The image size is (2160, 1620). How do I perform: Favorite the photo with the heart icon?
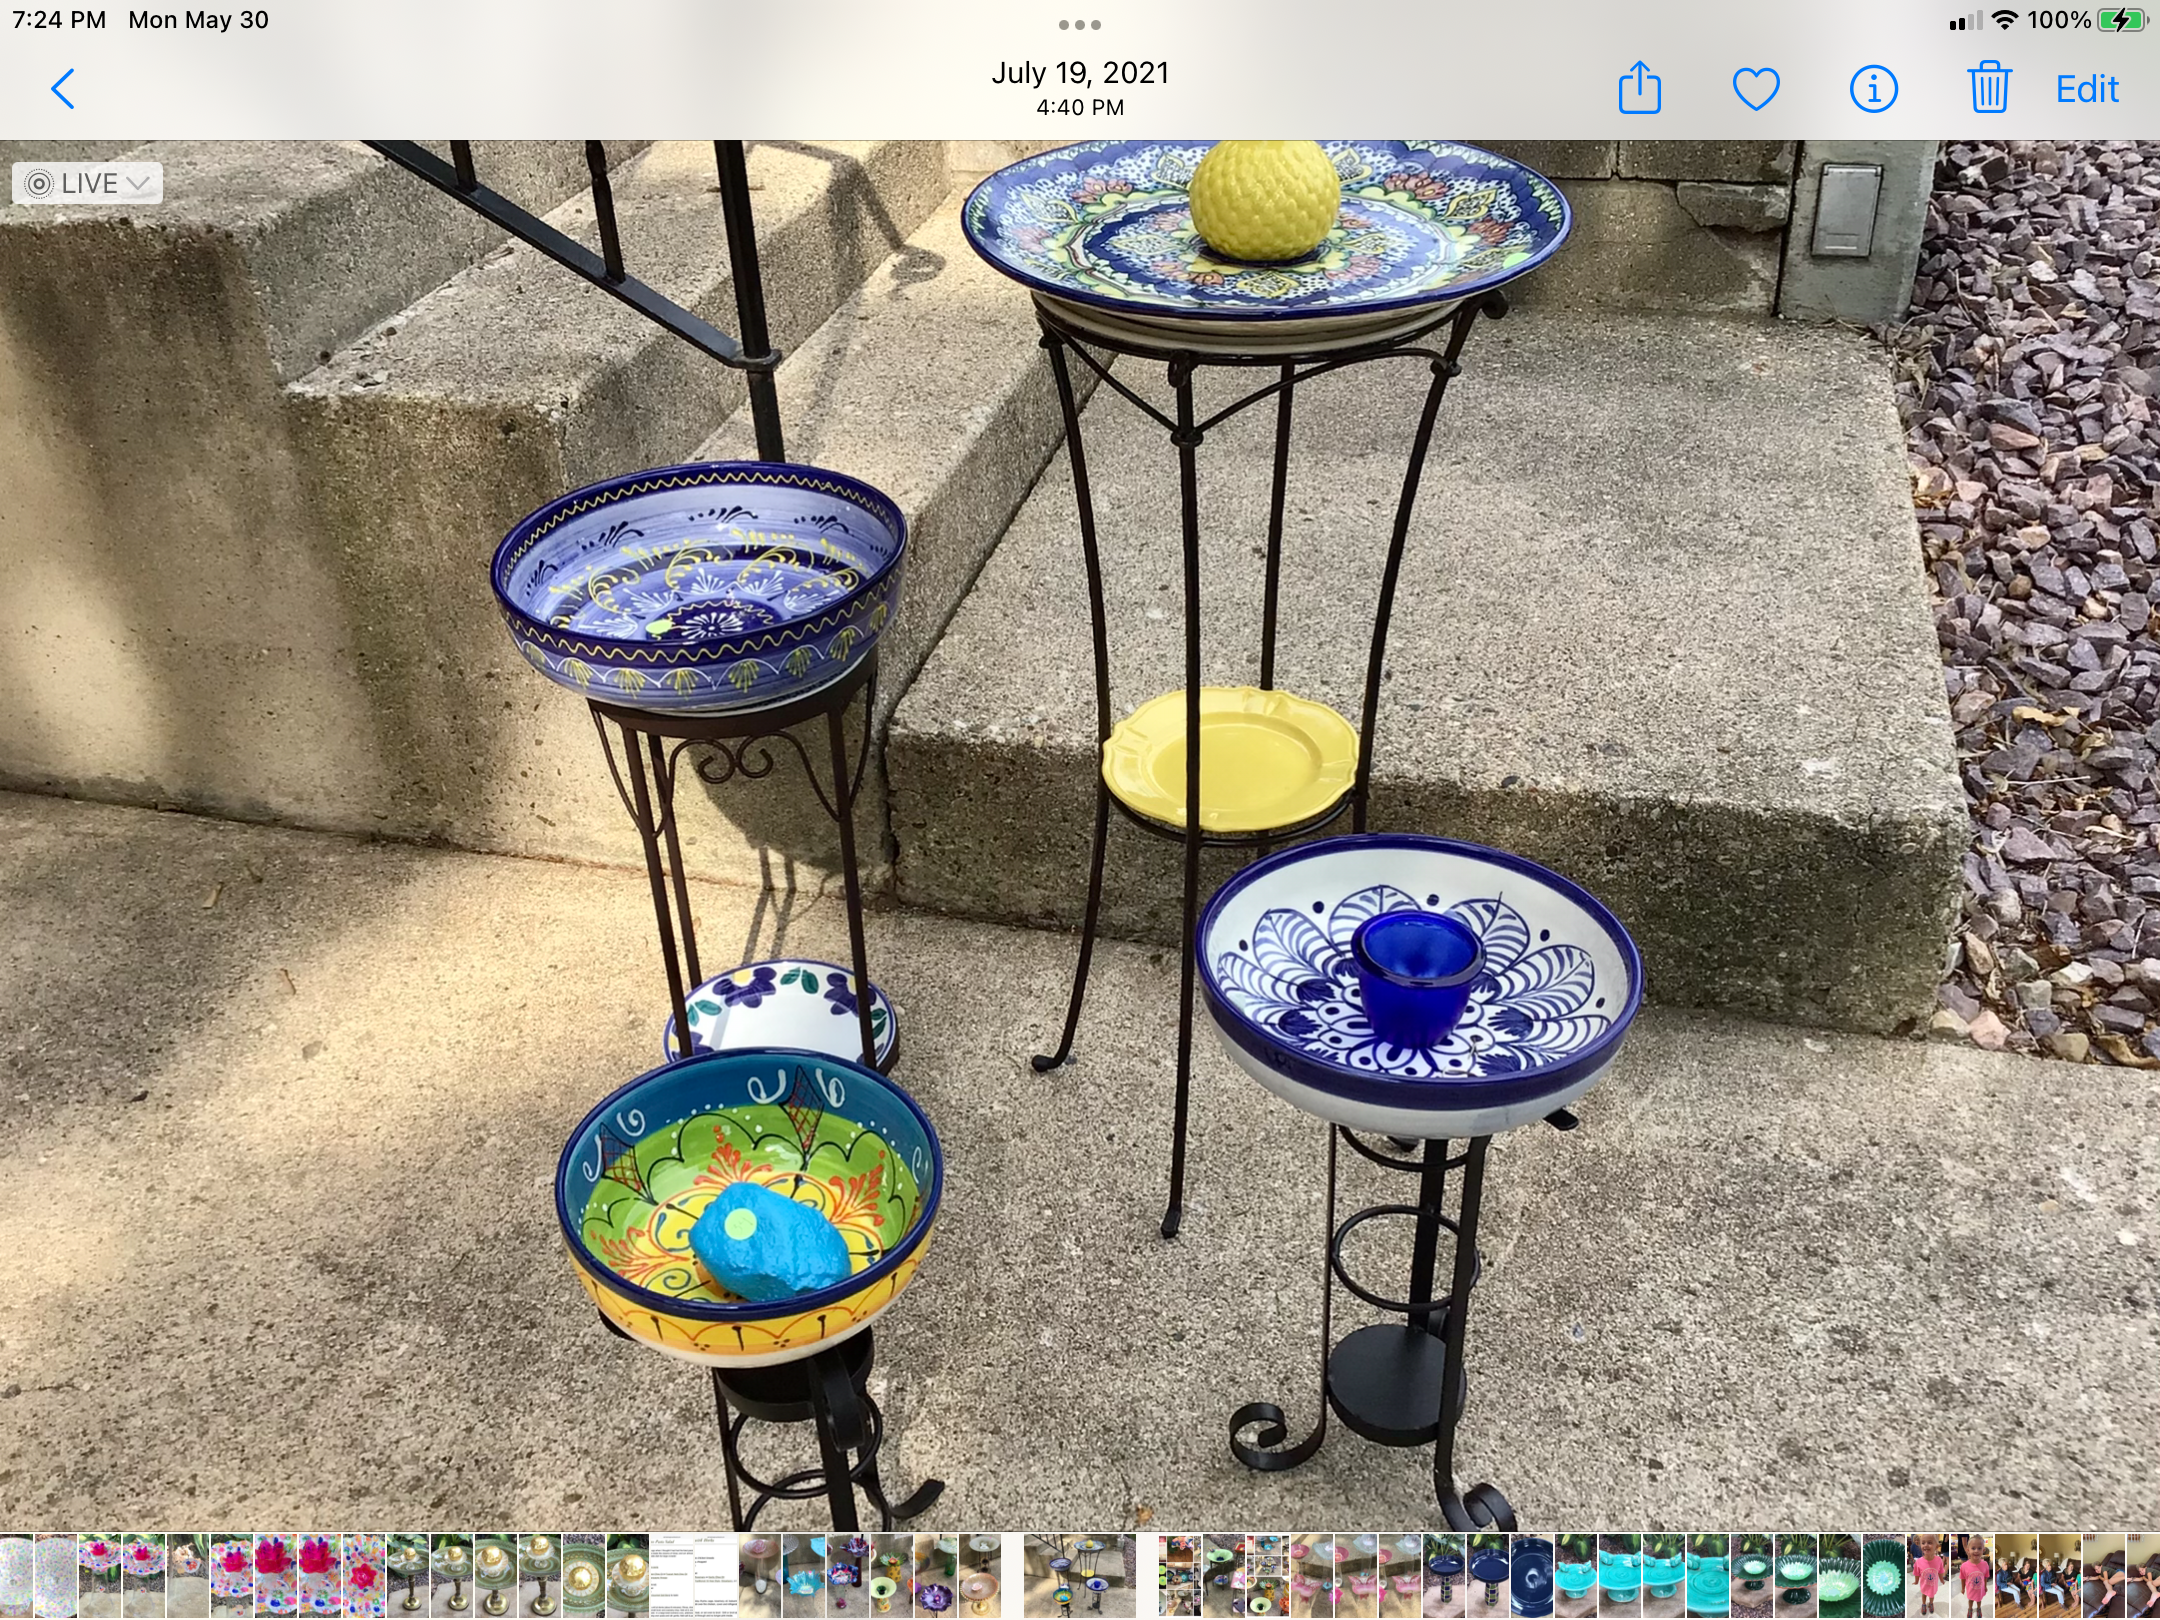1756,89
